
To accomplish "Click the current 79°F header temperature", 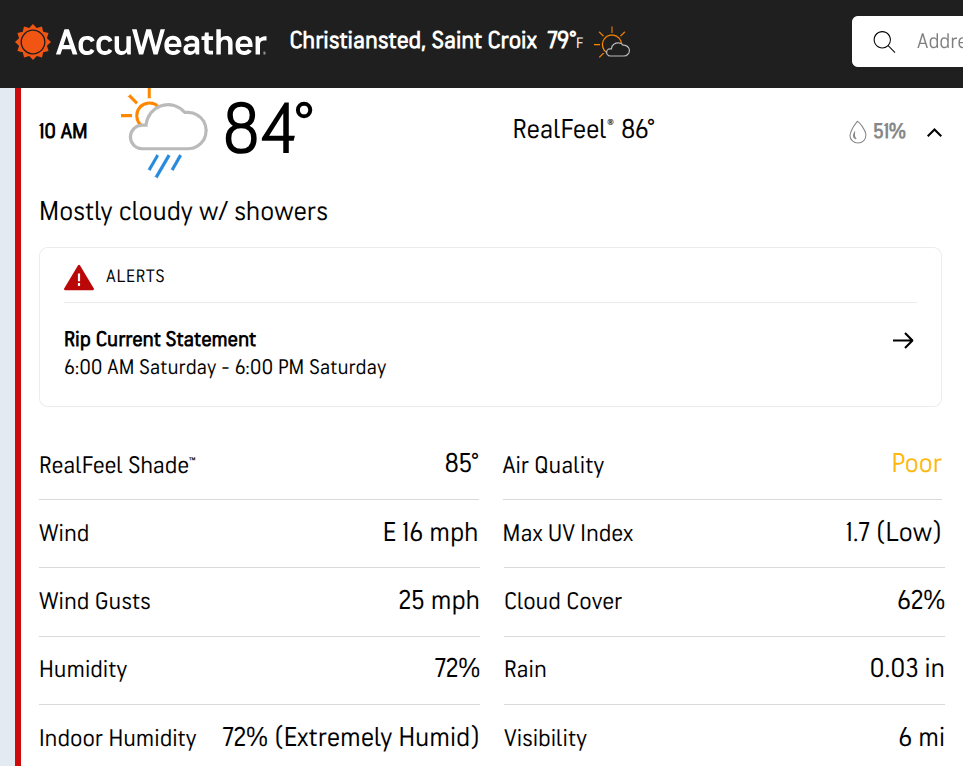I will pyautogui.click(x=564, y=41).
